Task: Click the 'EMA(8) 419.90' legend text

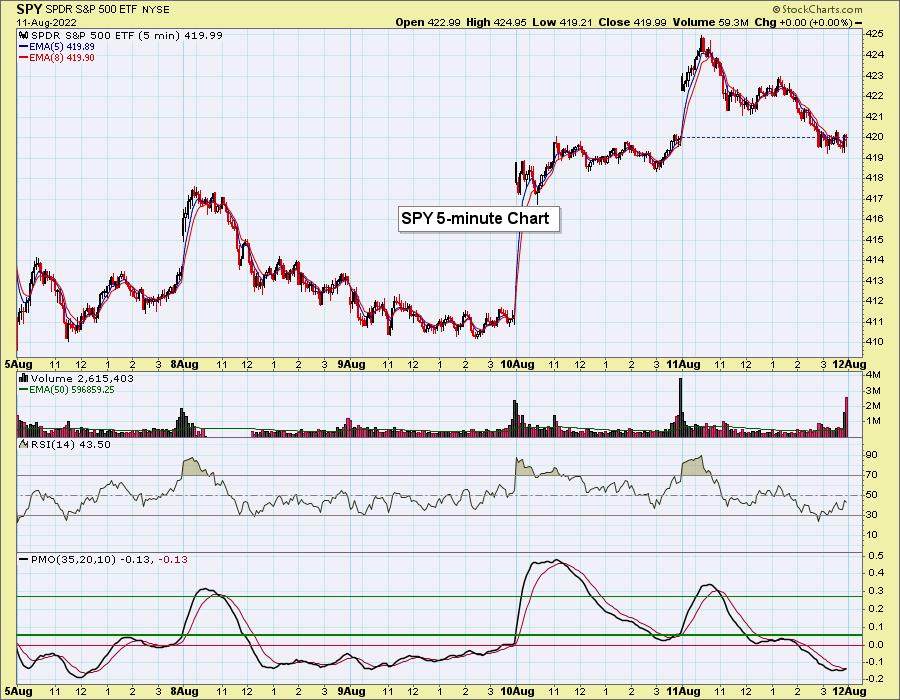Action: click(62, 58)
